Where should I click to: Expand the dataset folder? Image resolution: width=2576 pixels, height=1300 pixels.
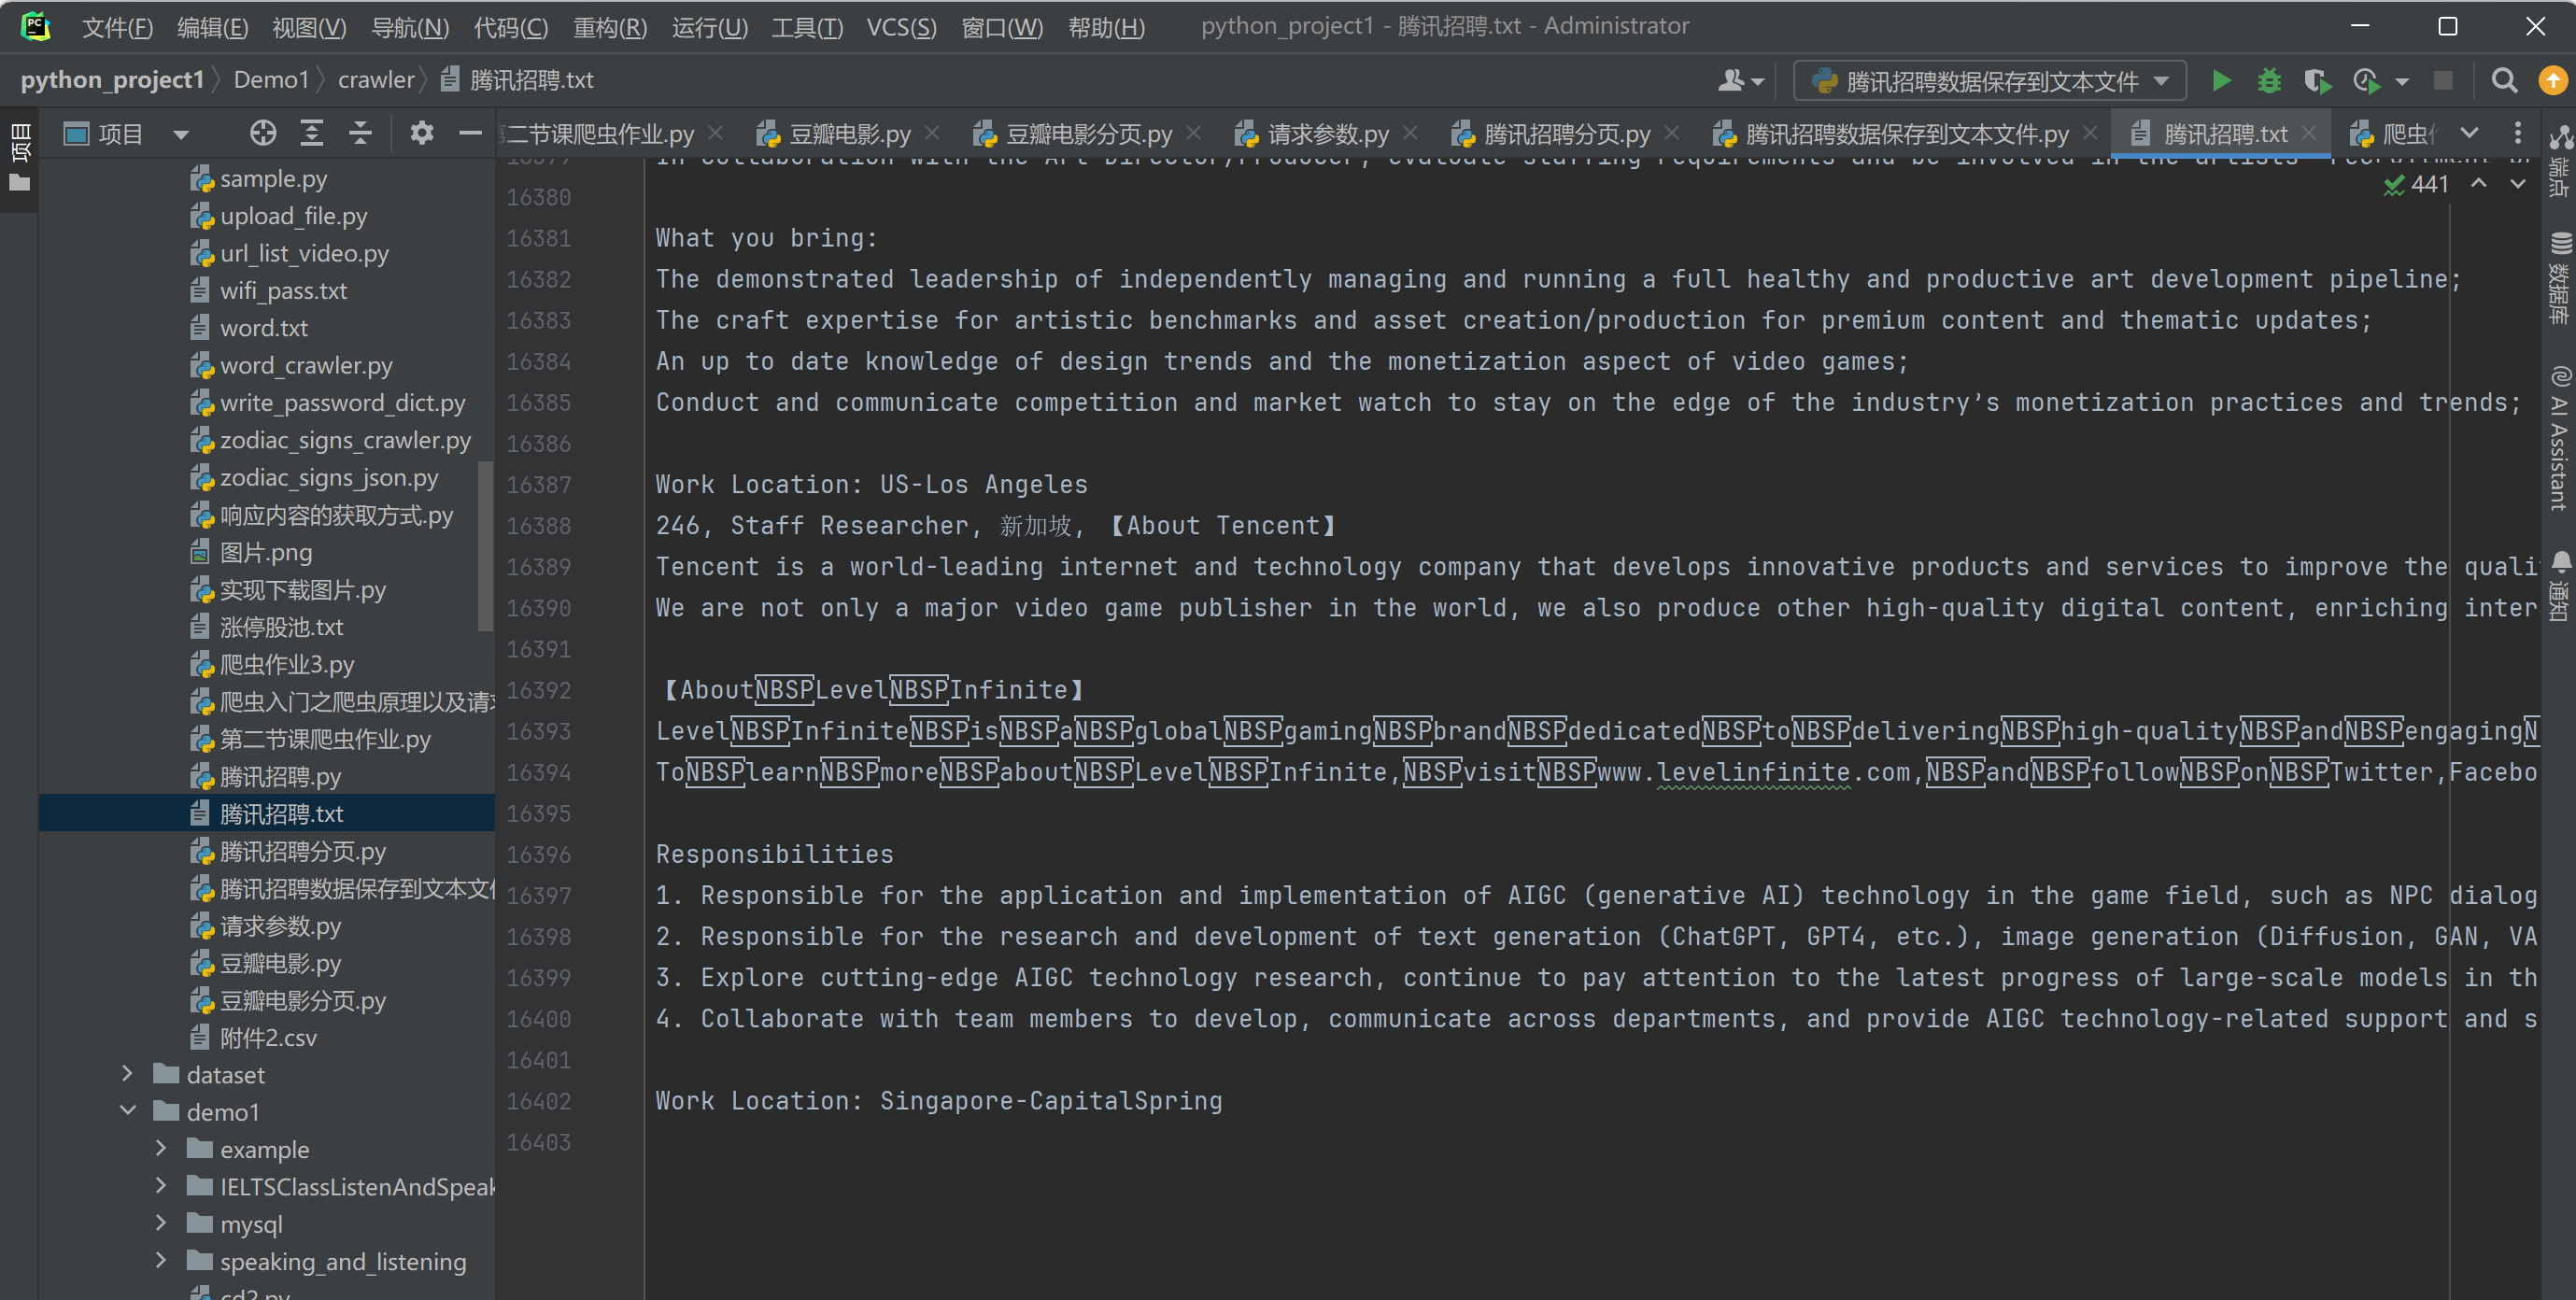point(127,1074)
